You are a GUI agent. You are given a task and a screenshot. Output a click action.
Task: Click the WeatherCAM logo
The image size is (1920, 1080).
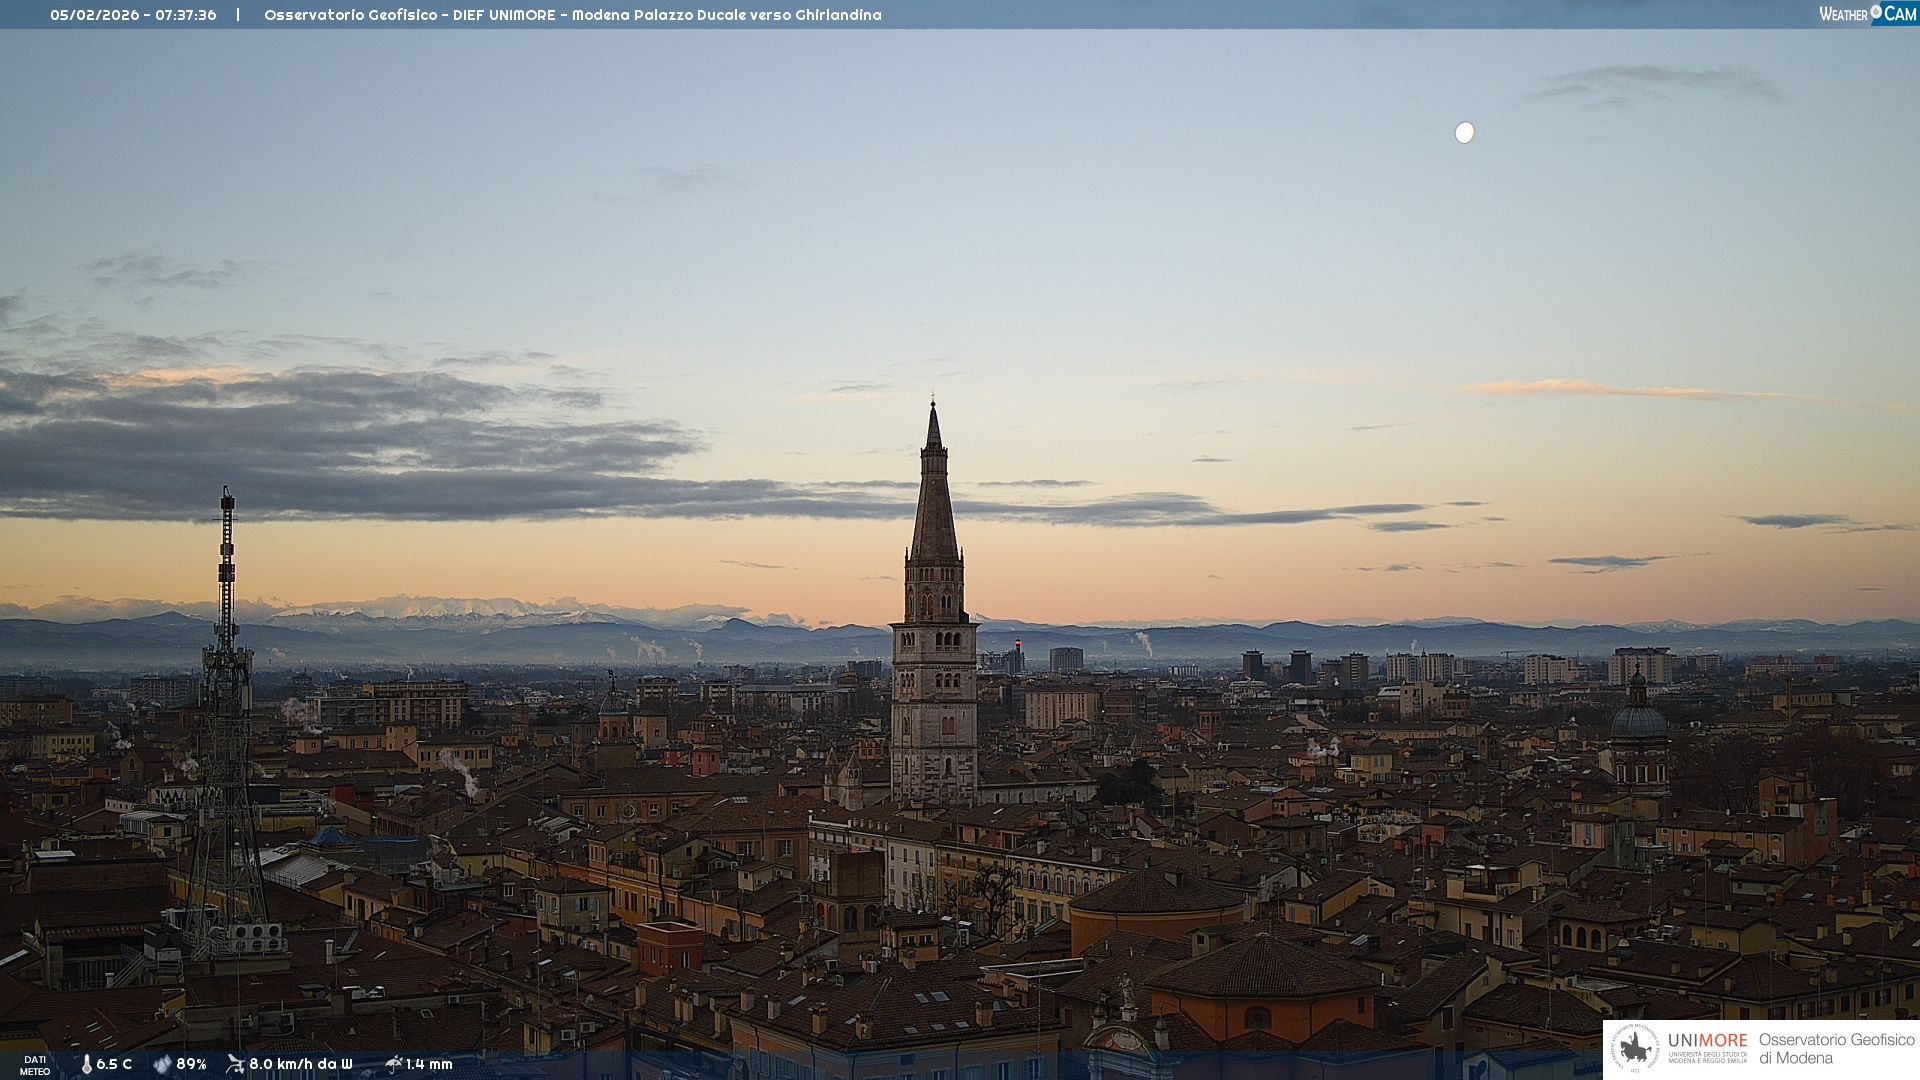(x=1867, y=13)
